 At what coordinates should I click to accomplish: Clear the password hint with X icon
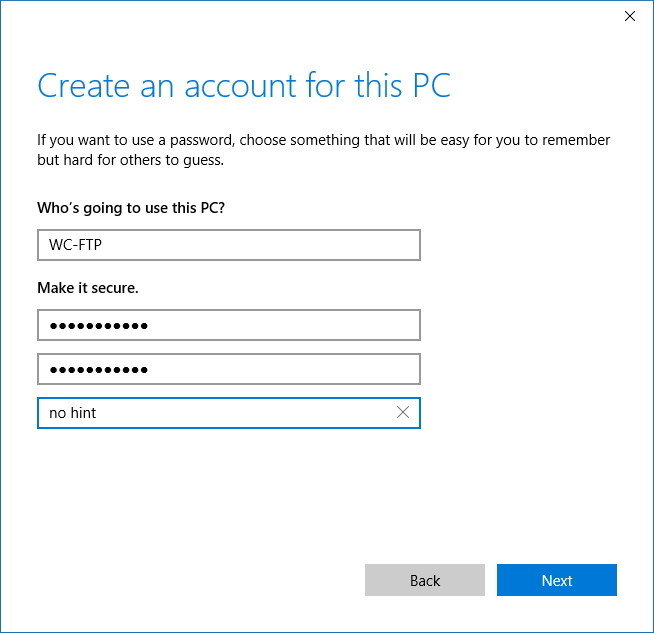403,412
